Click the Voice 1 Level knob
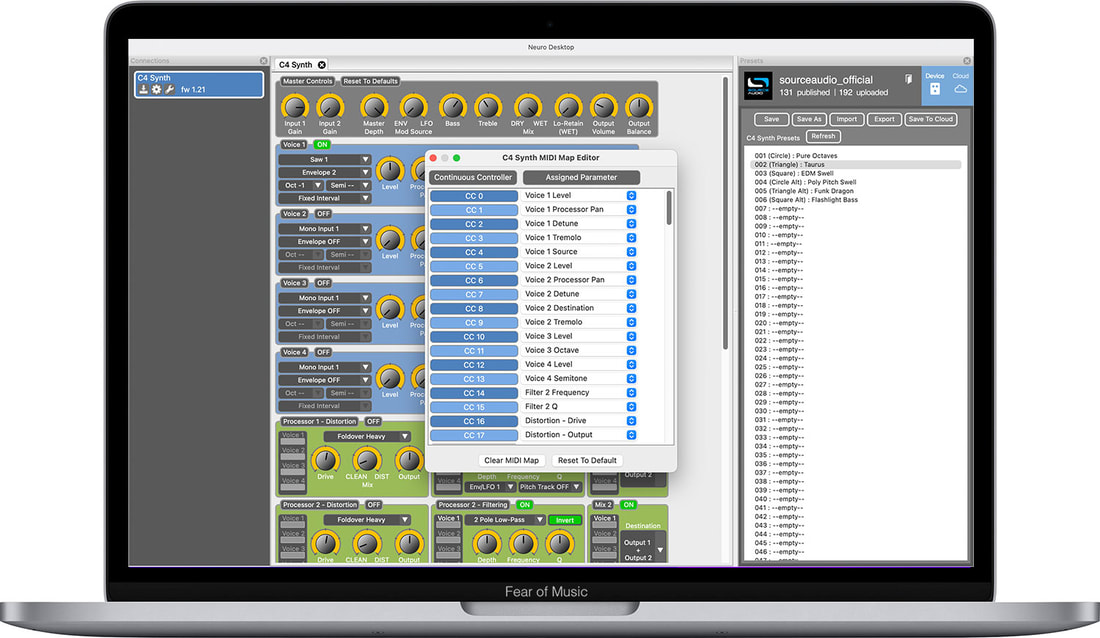The image size is (1100, 638). pos(390,170)
